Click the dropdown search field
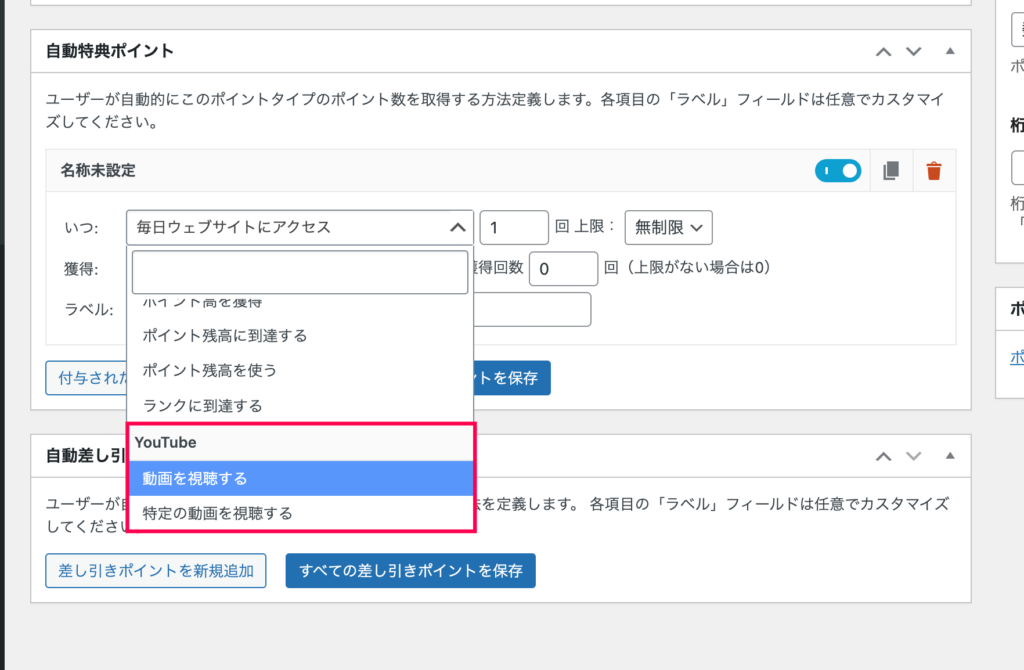Image resolution: width=1024 pixels, height=670 pixels. click(x=300, y=272)
